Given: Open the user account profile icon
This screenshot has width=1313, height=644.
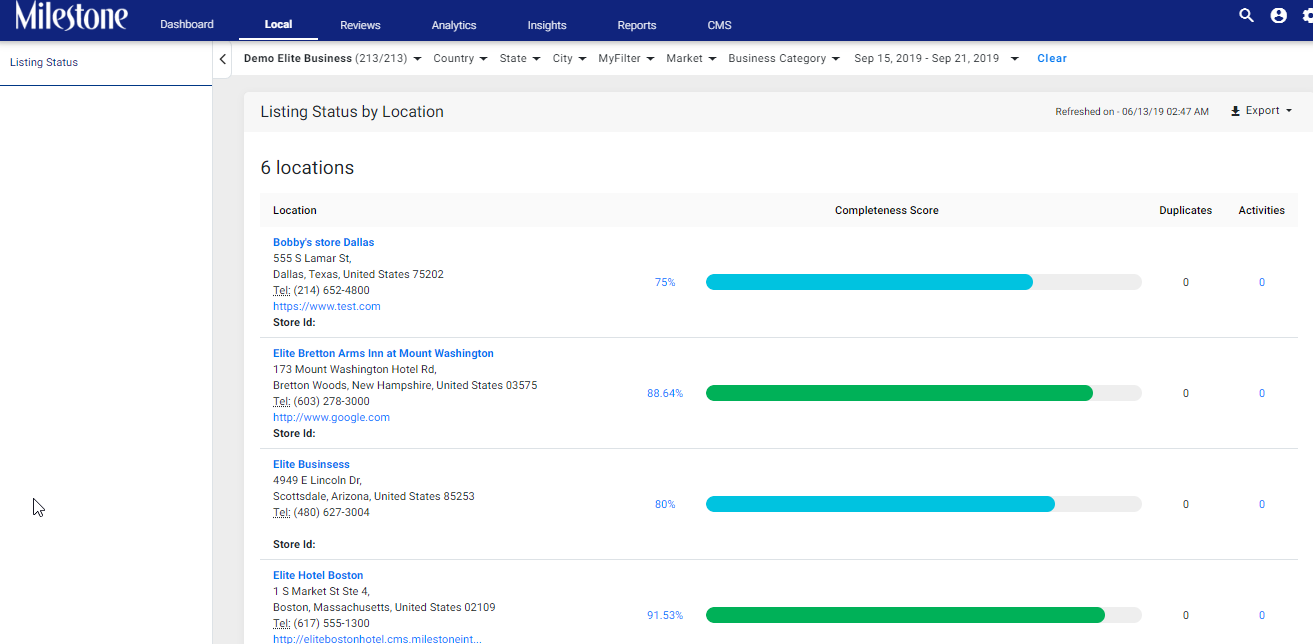Looking at the screenshot, I should coord(1278,15).
